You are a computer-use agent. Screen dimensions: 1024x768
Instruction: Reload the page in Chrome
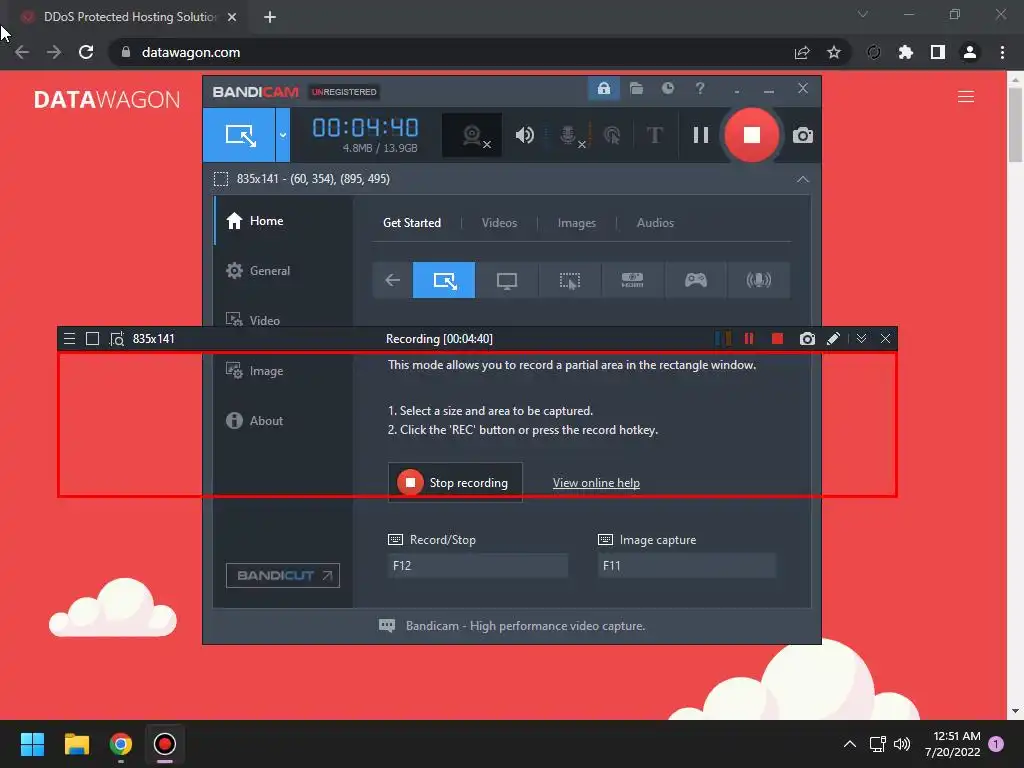(86, 52)
